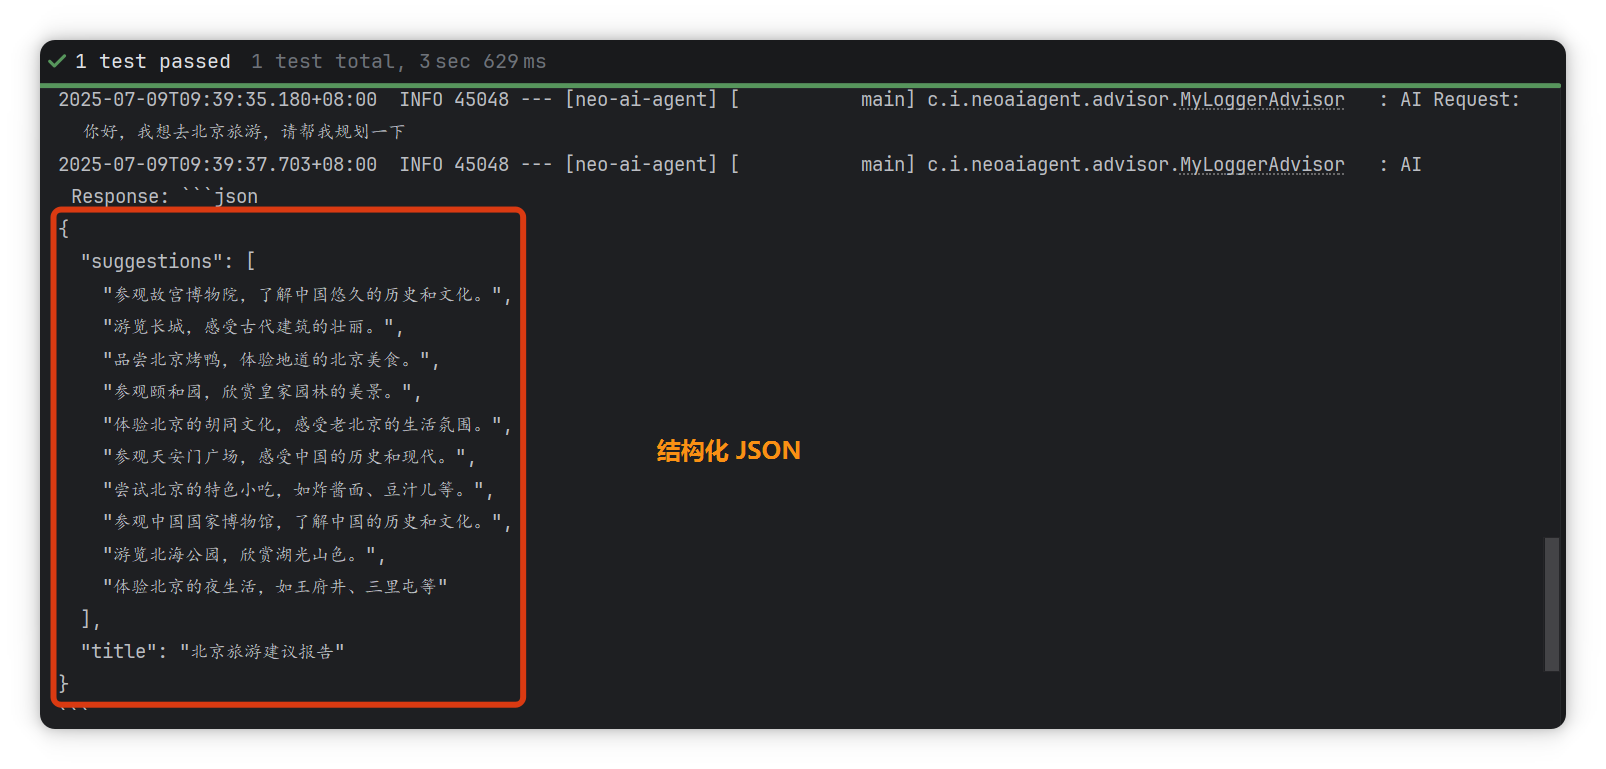Click the green test passed checkmark icon
Screen dimensions: 1606x769
(57, 61)
